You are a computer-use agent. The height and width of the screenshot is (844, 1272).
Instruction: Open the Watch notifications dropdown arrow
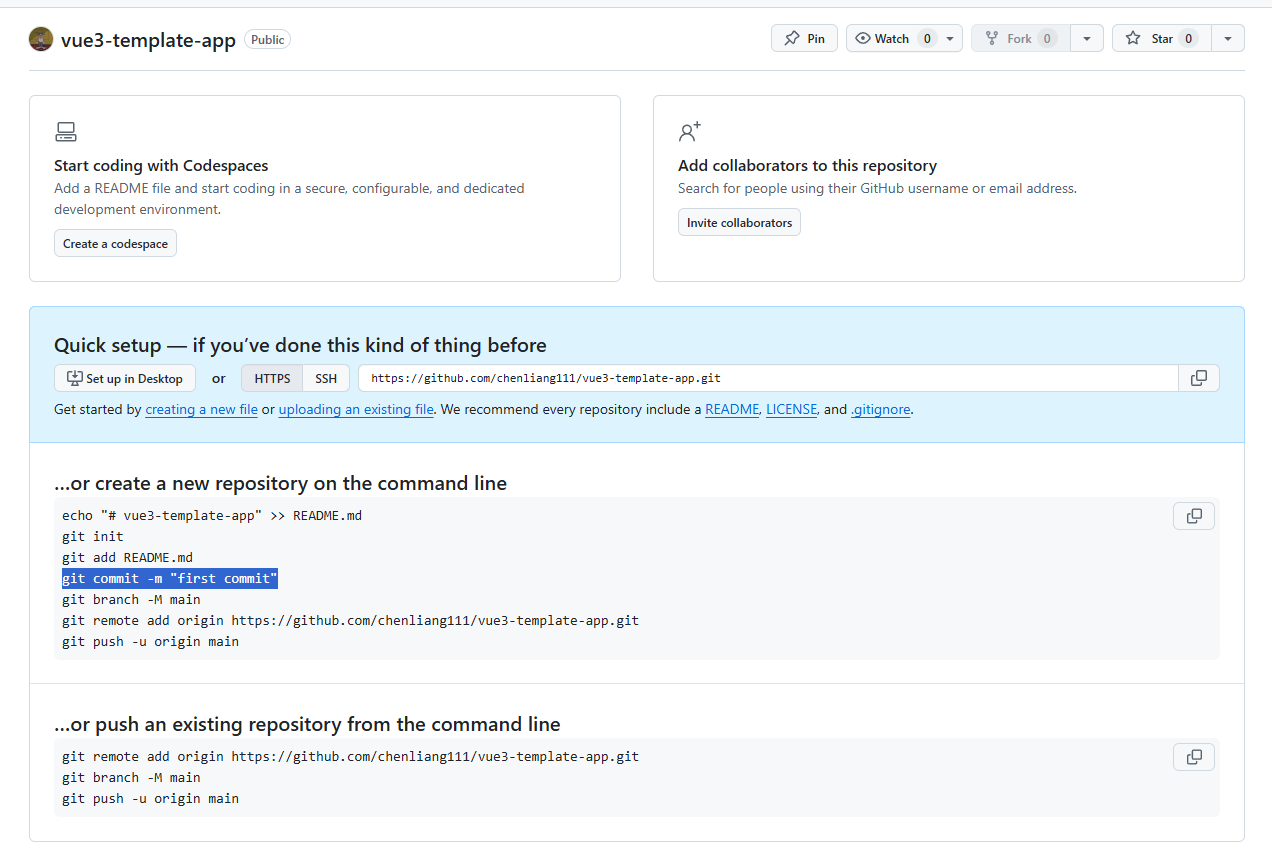pyautogui.click(x=950, y=38)
